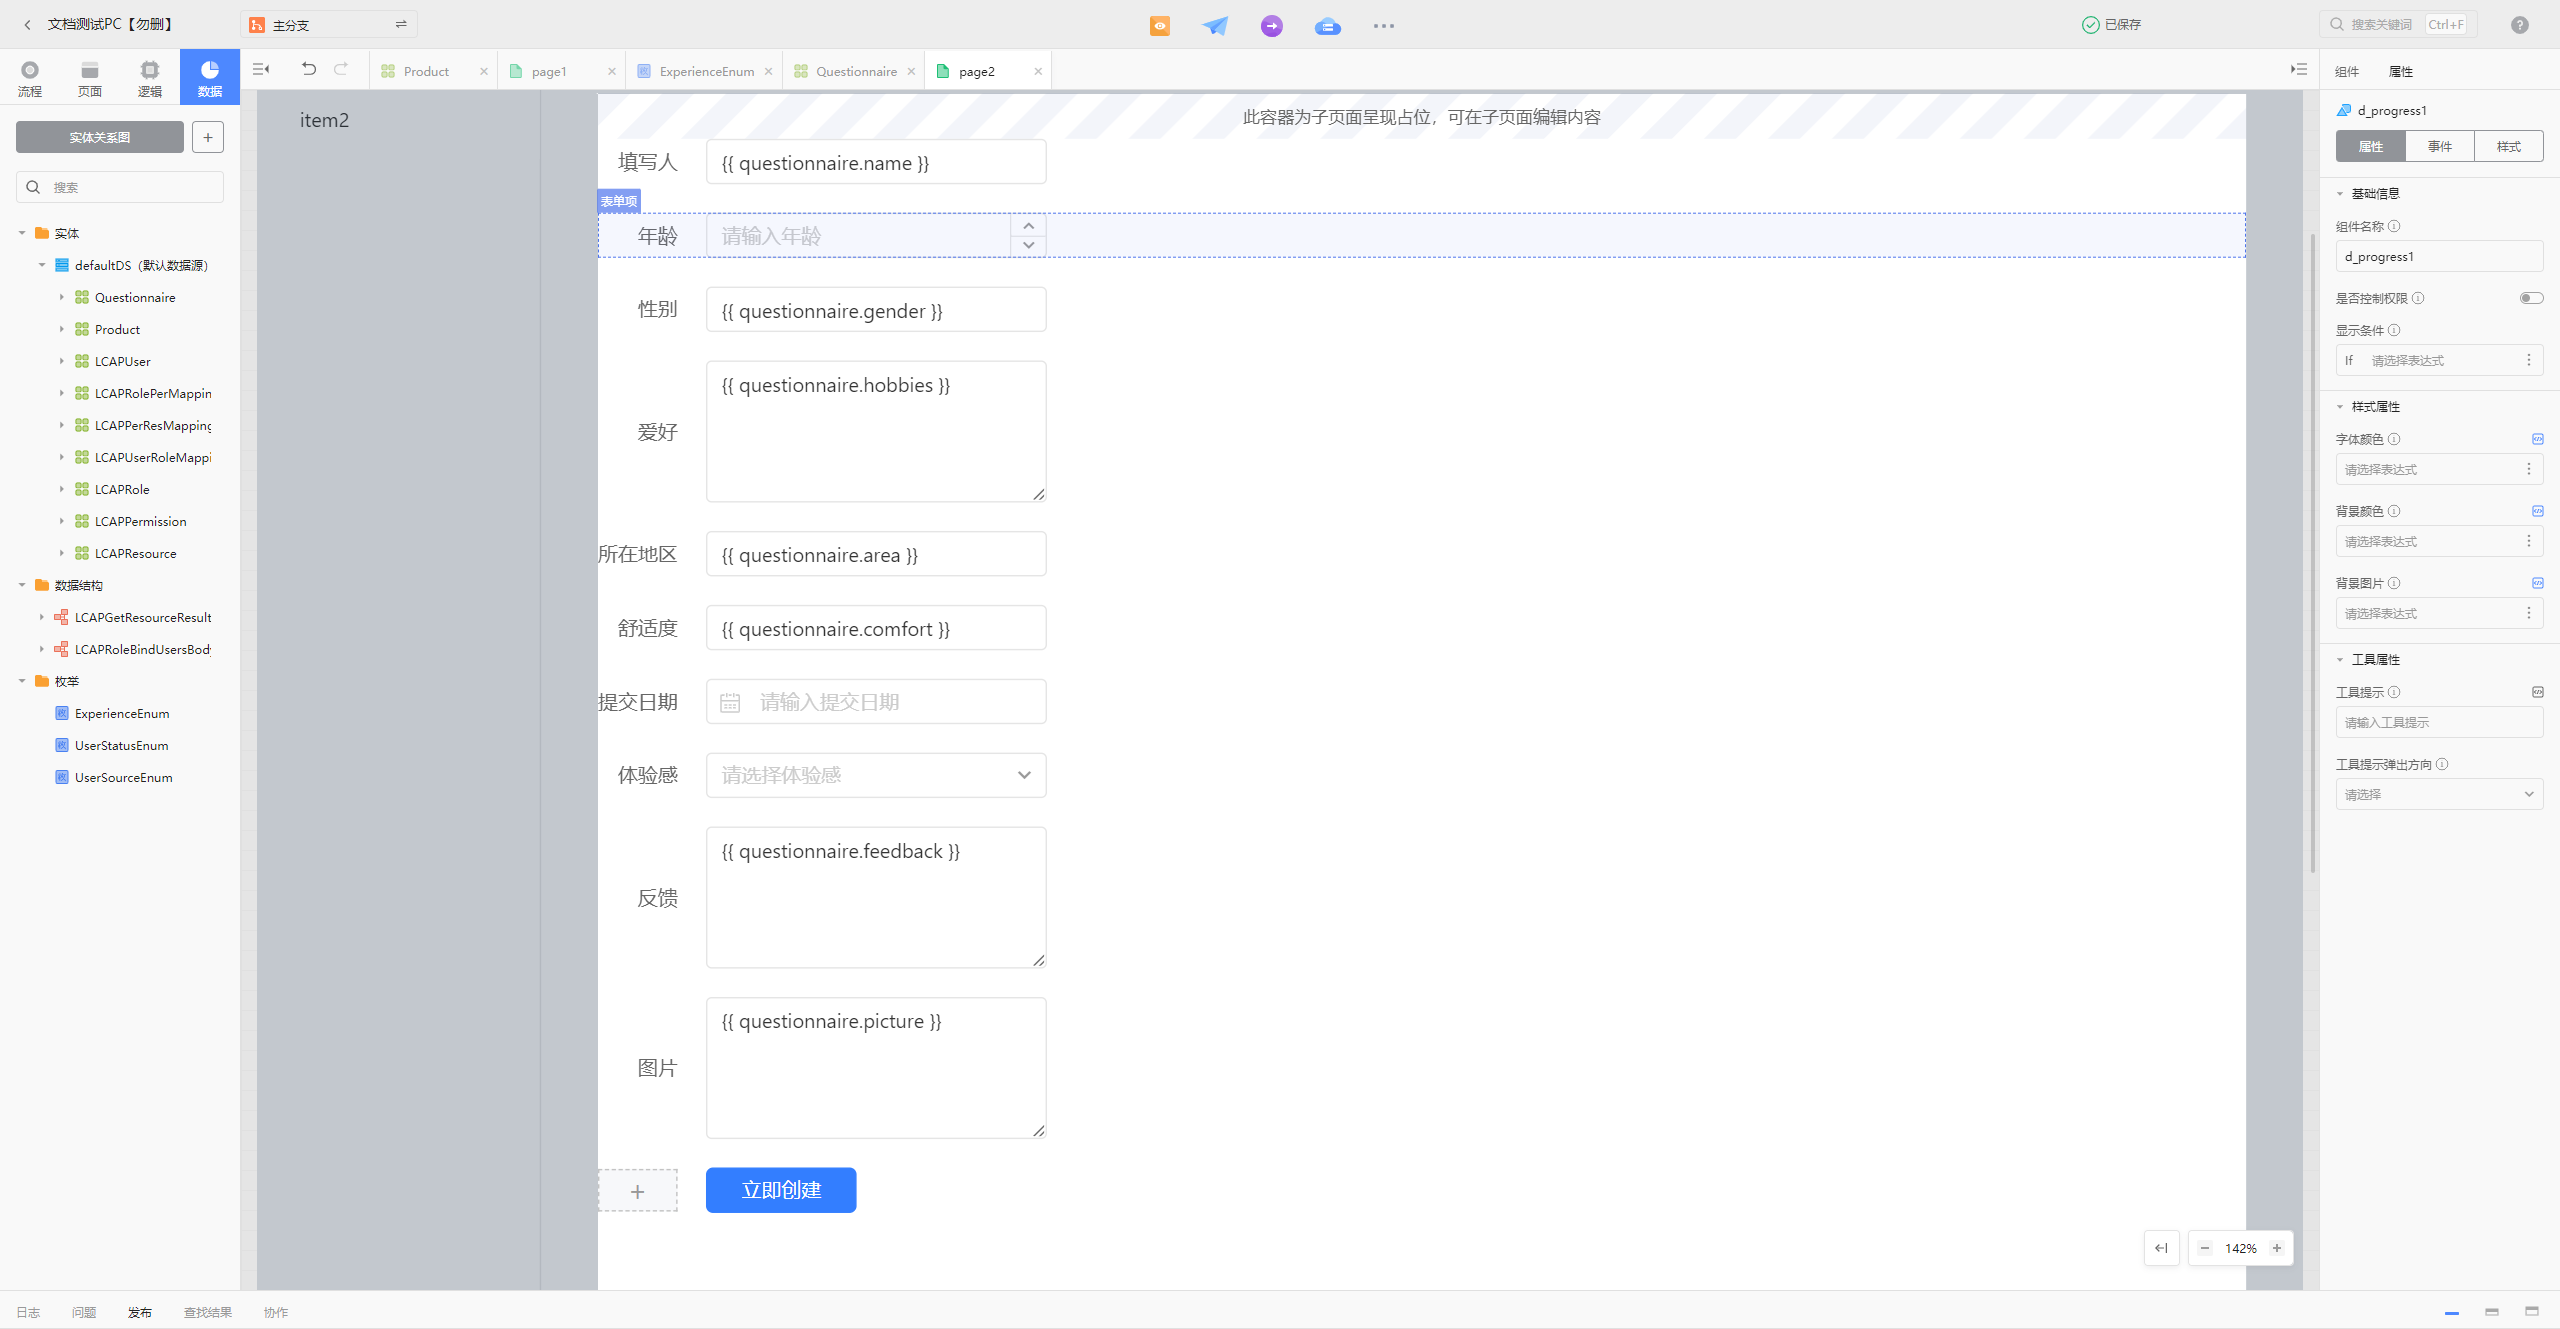The image size is (2560, 1329).
Task: Click the dashed plus add-item placeholder
Action: 638,1191
